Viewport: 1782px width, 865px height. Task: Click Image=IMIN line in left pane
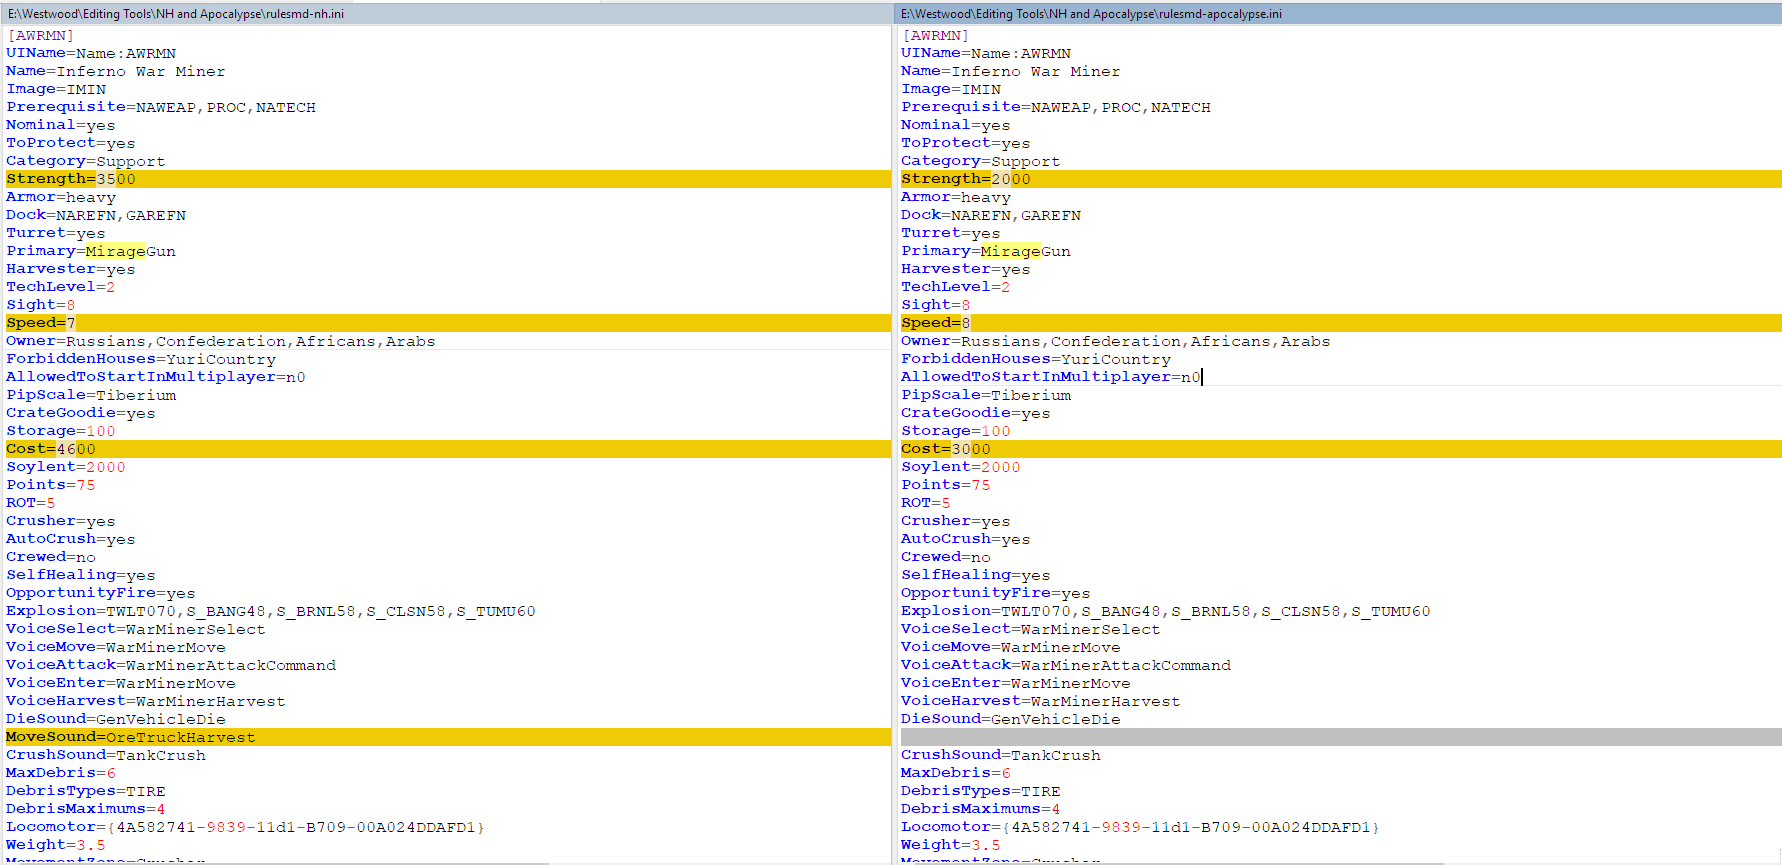click(56, 89)
